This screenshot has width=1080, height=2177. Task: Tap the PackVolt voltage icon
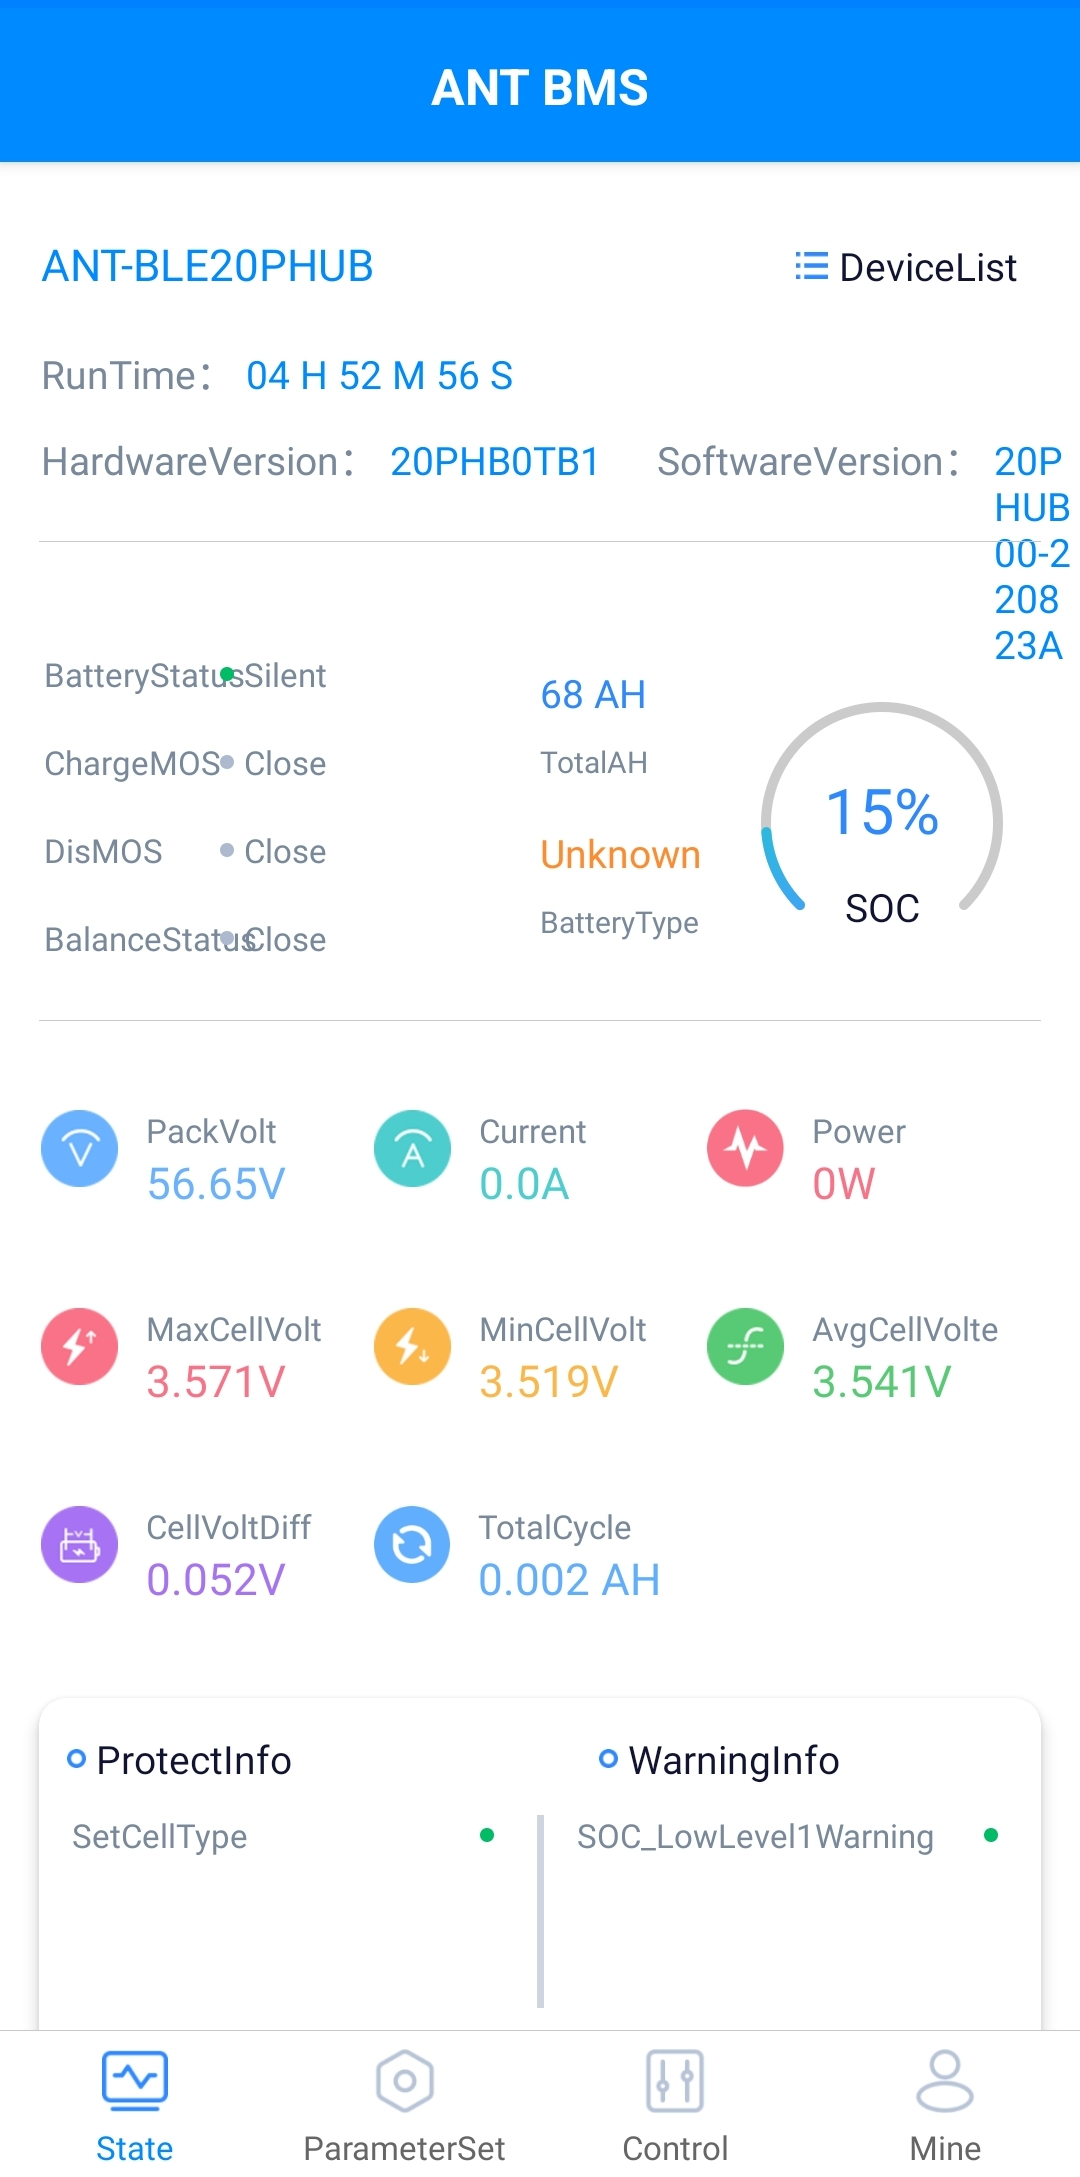[x=79, y=1149]
